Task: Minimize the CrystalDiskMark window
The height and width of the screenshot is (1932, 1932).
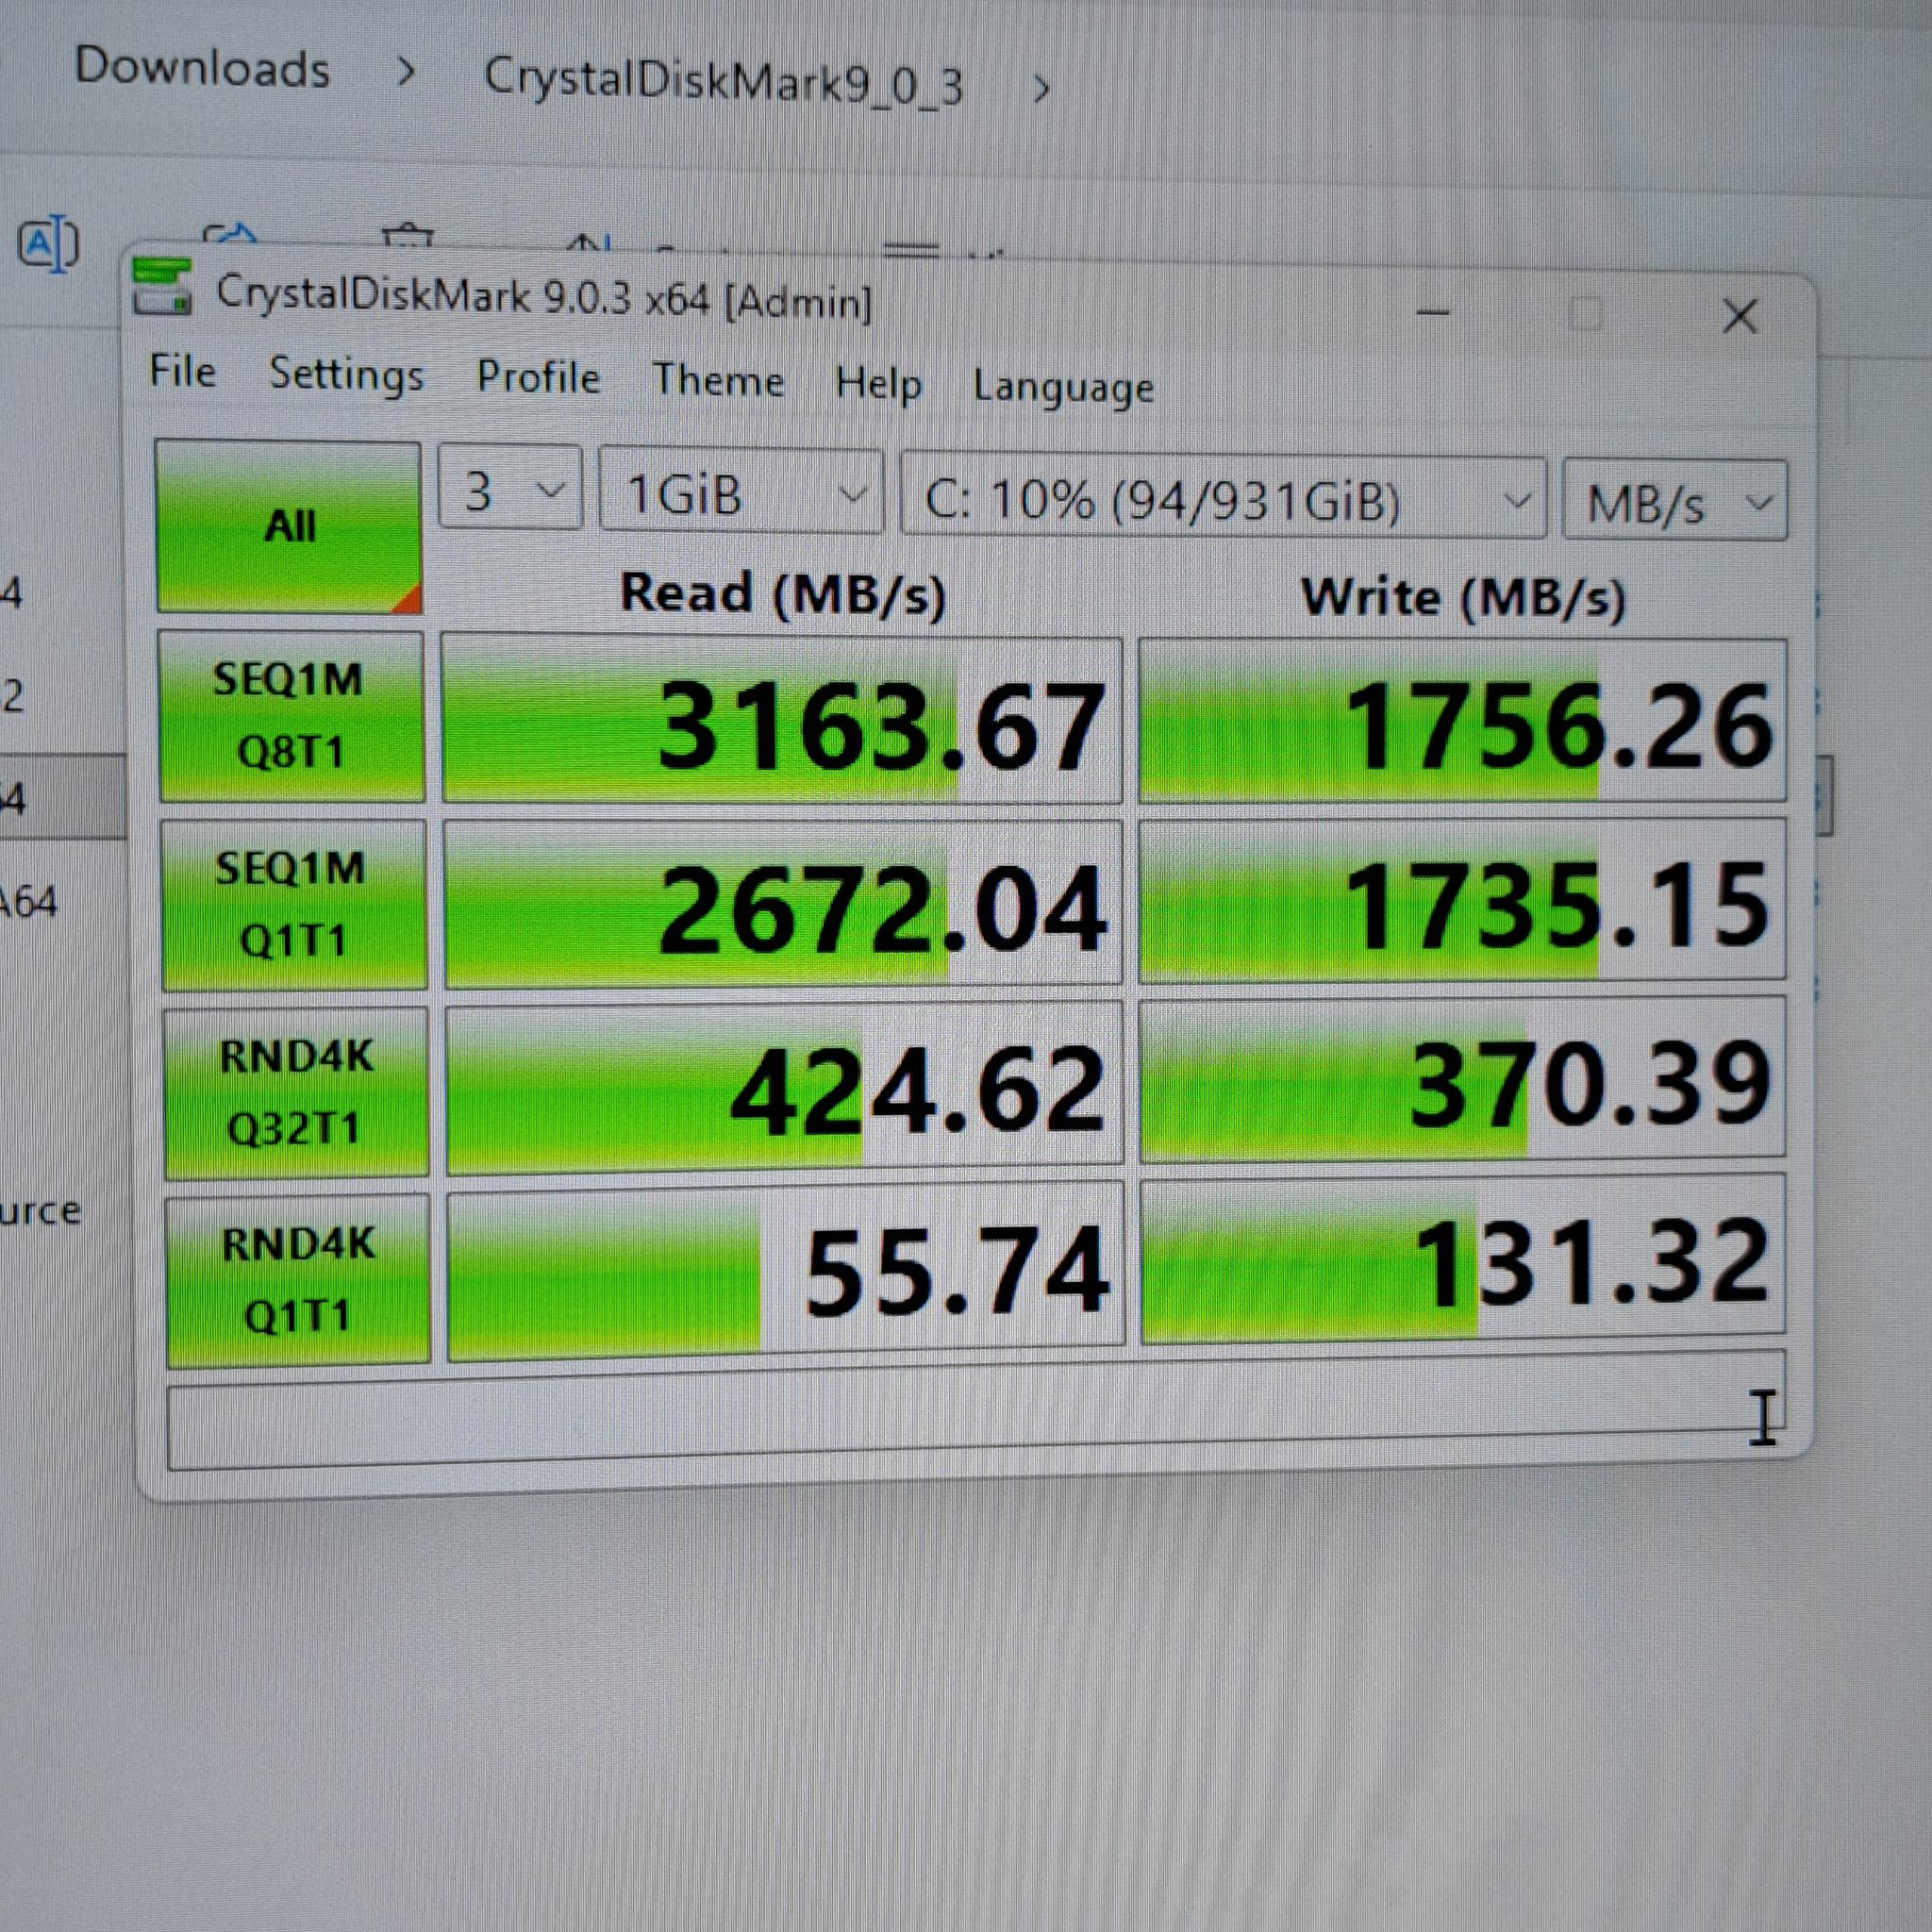Action: coord(1433,312)
